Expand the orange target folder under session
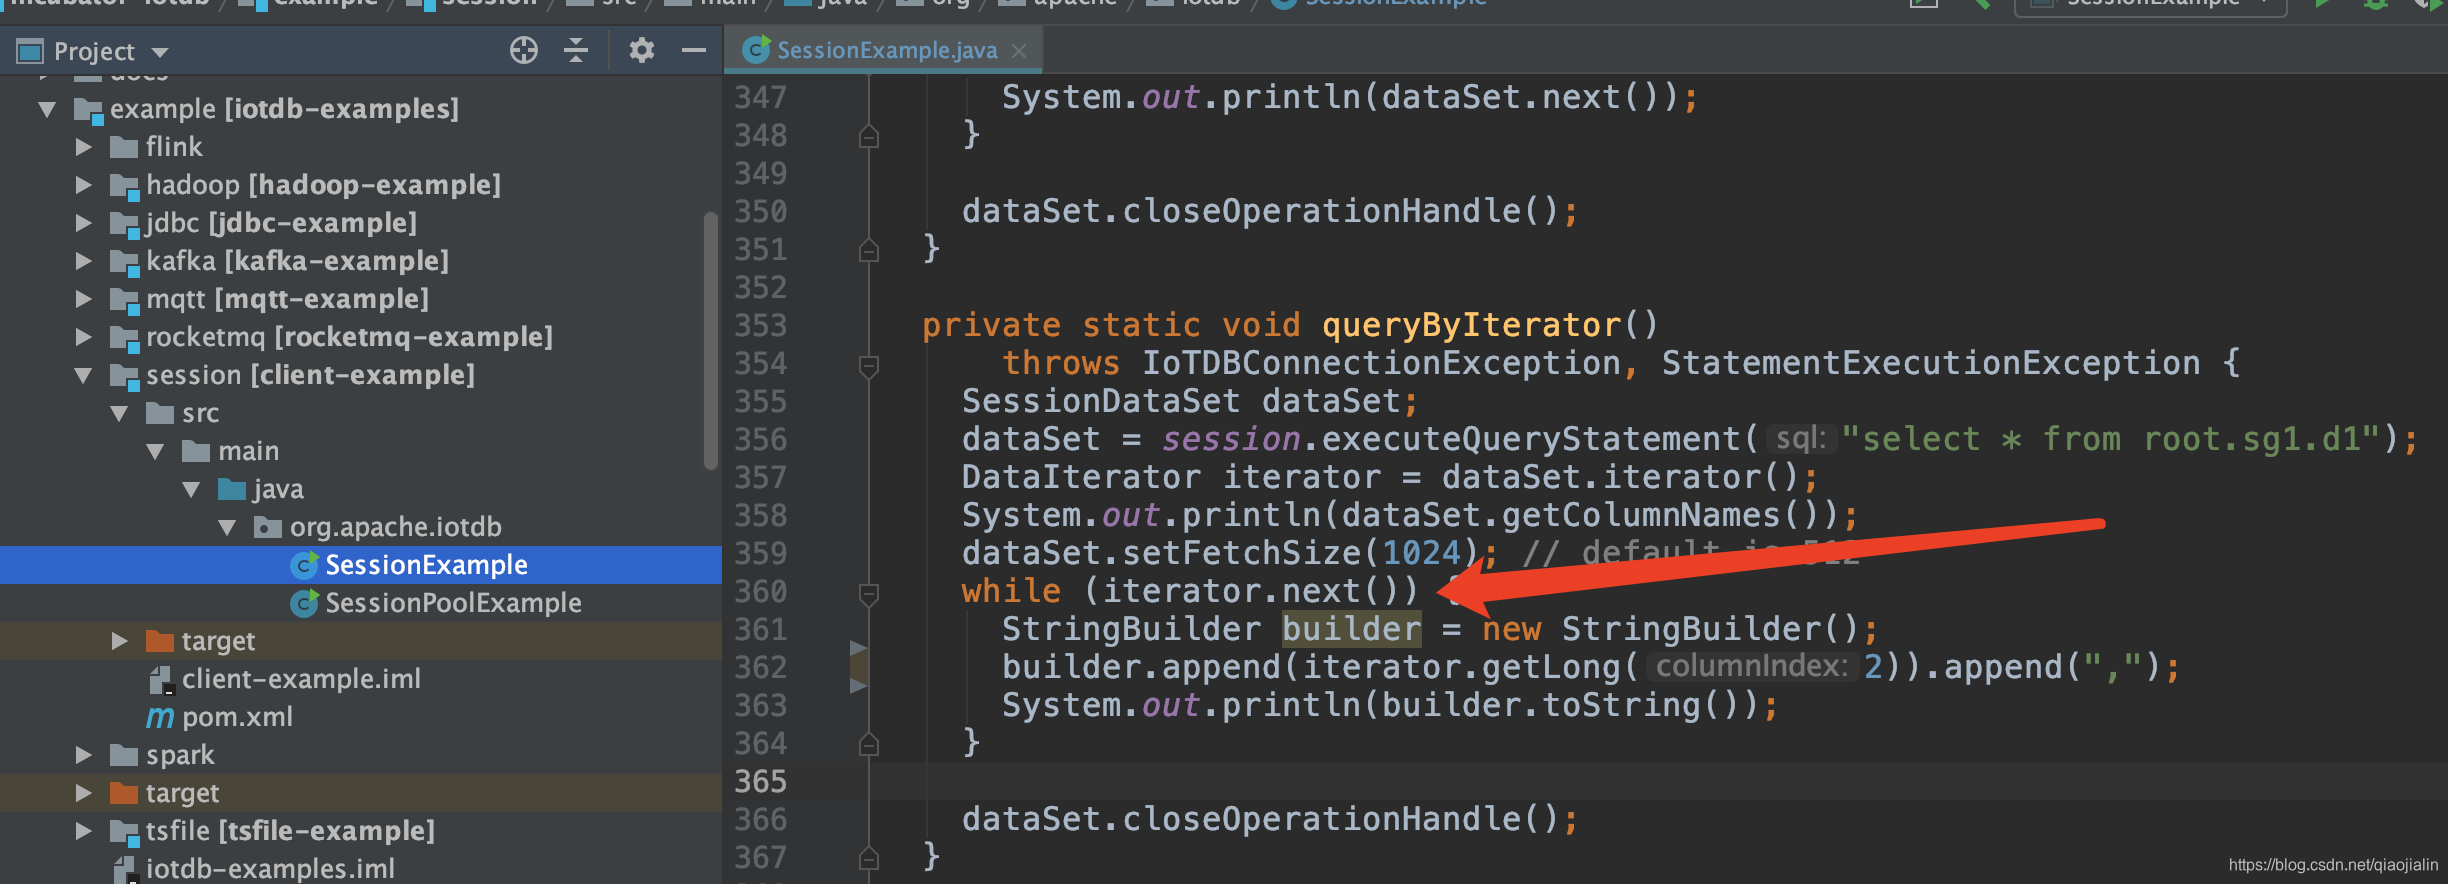Screen dimensions: 2448x884 coord(119,641)
